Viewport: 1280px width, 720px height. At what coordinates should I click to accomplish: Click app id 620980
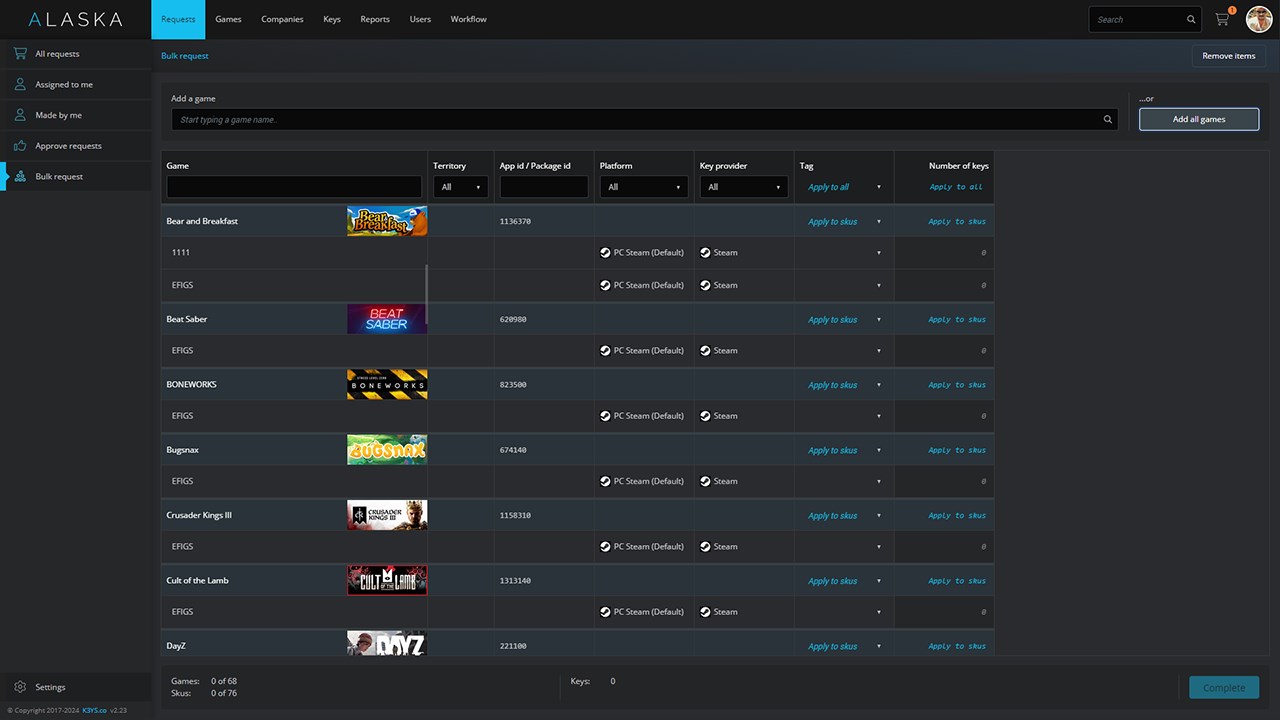[x=513, y=320]
